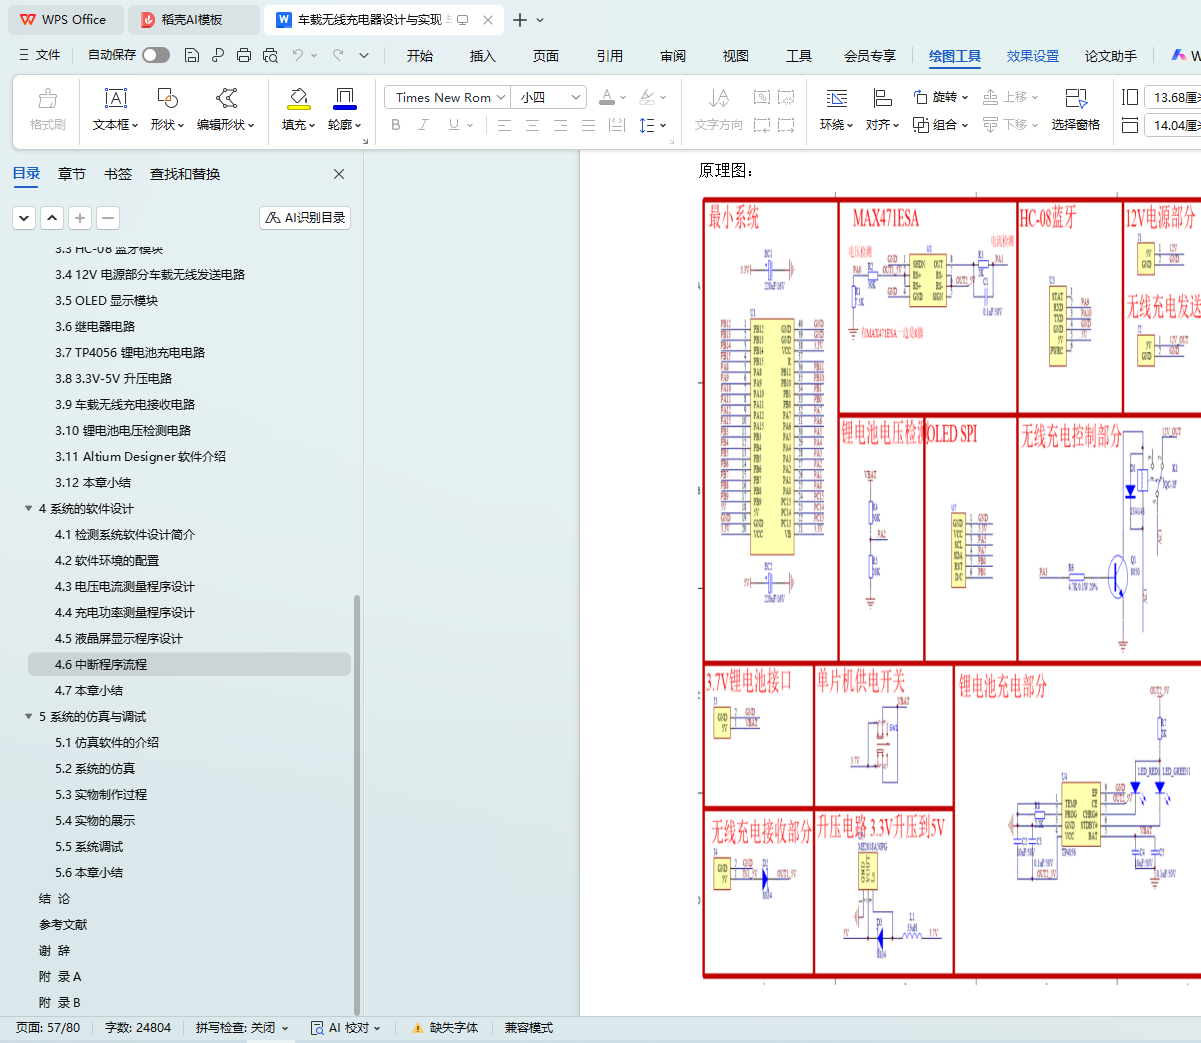The width and height of the screenshot is (1201, 1043).
Task: Close the navigation sidebar panel
Action: click(339, 174)
